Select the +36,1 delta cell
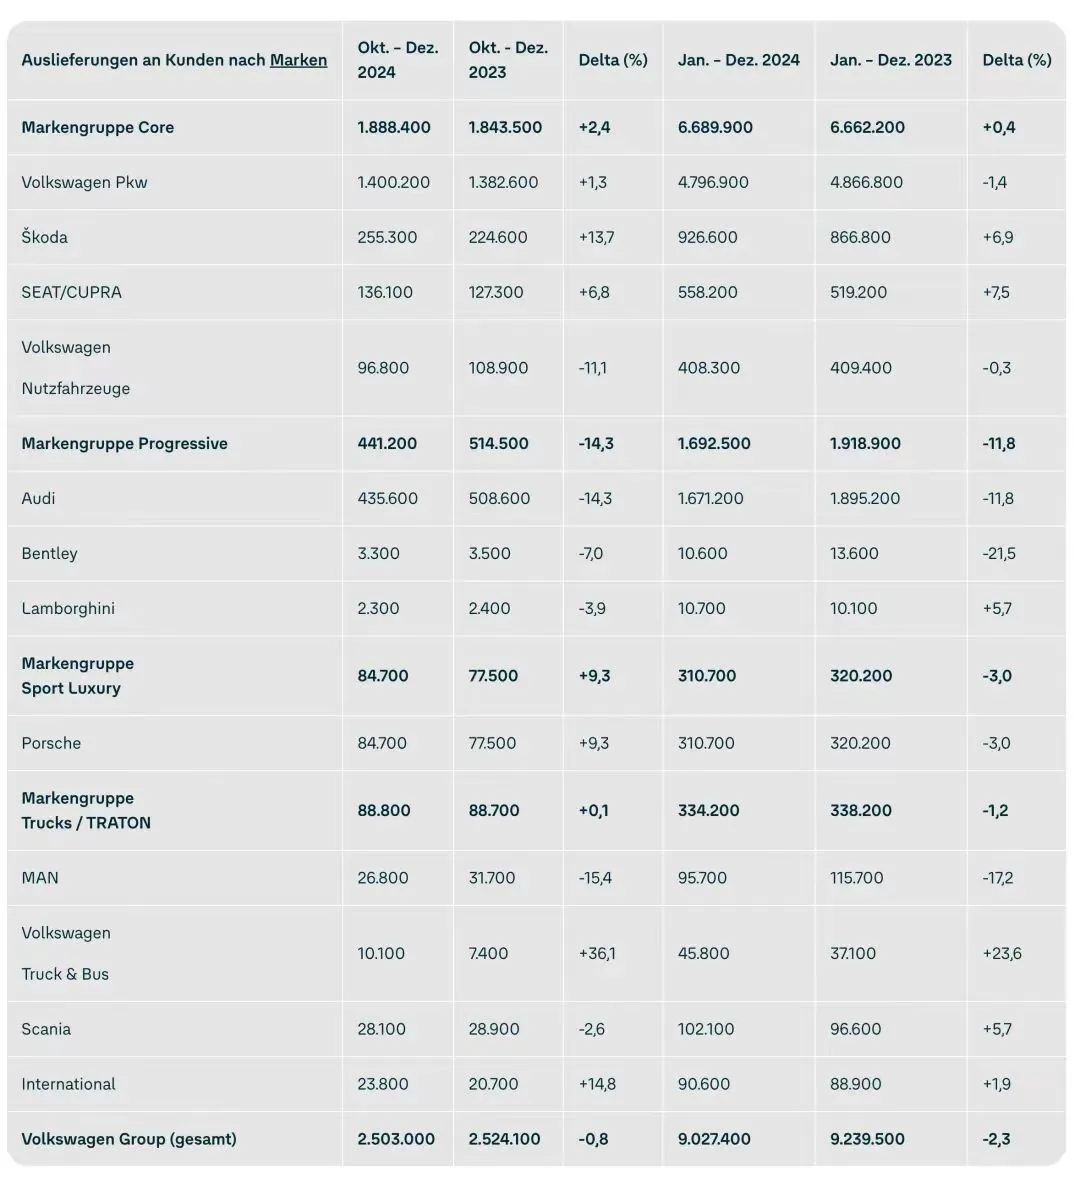 (x=597, y=954)
